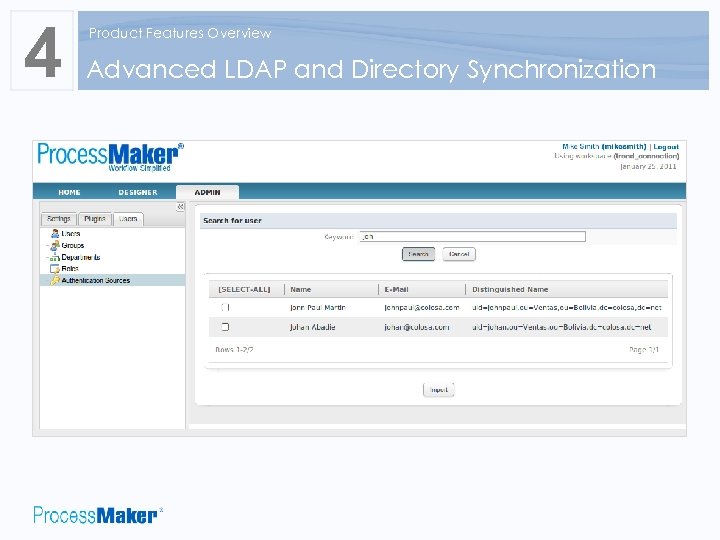Click the Departments icon in sidebar
Viewport: 720px width, 540px height.
point(55,257)
